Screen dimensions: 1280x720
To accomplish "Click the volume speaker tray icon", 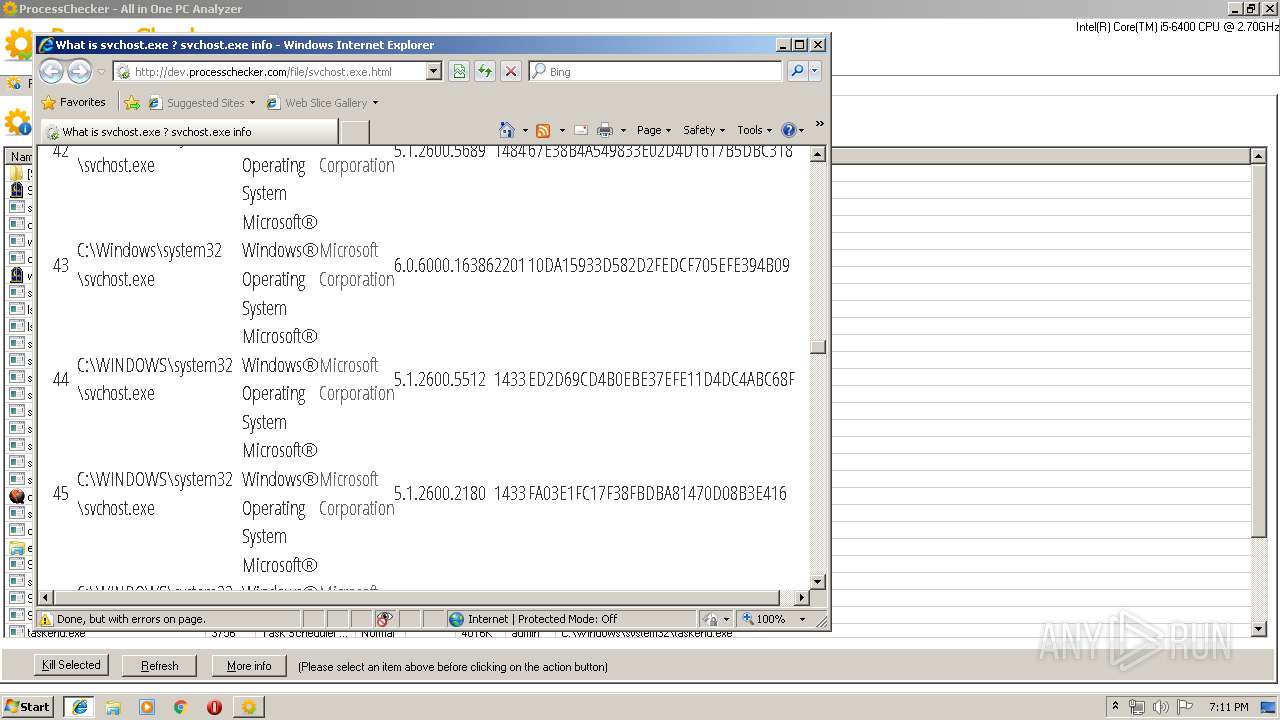I will point(1160,707).
